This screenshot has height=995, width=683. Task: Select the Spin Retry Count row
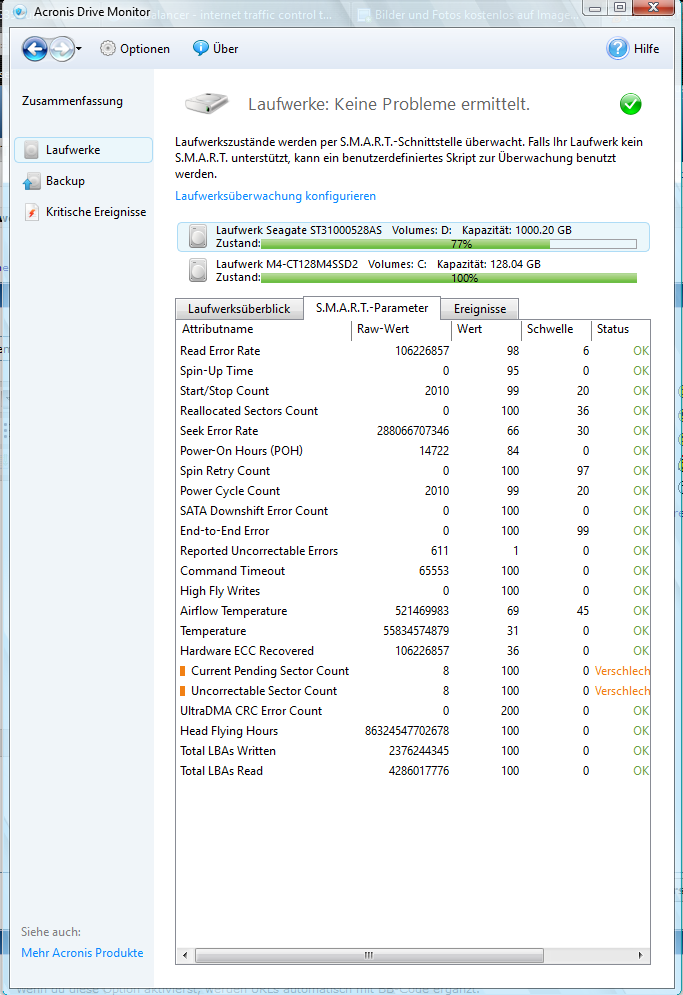(413, 471)
